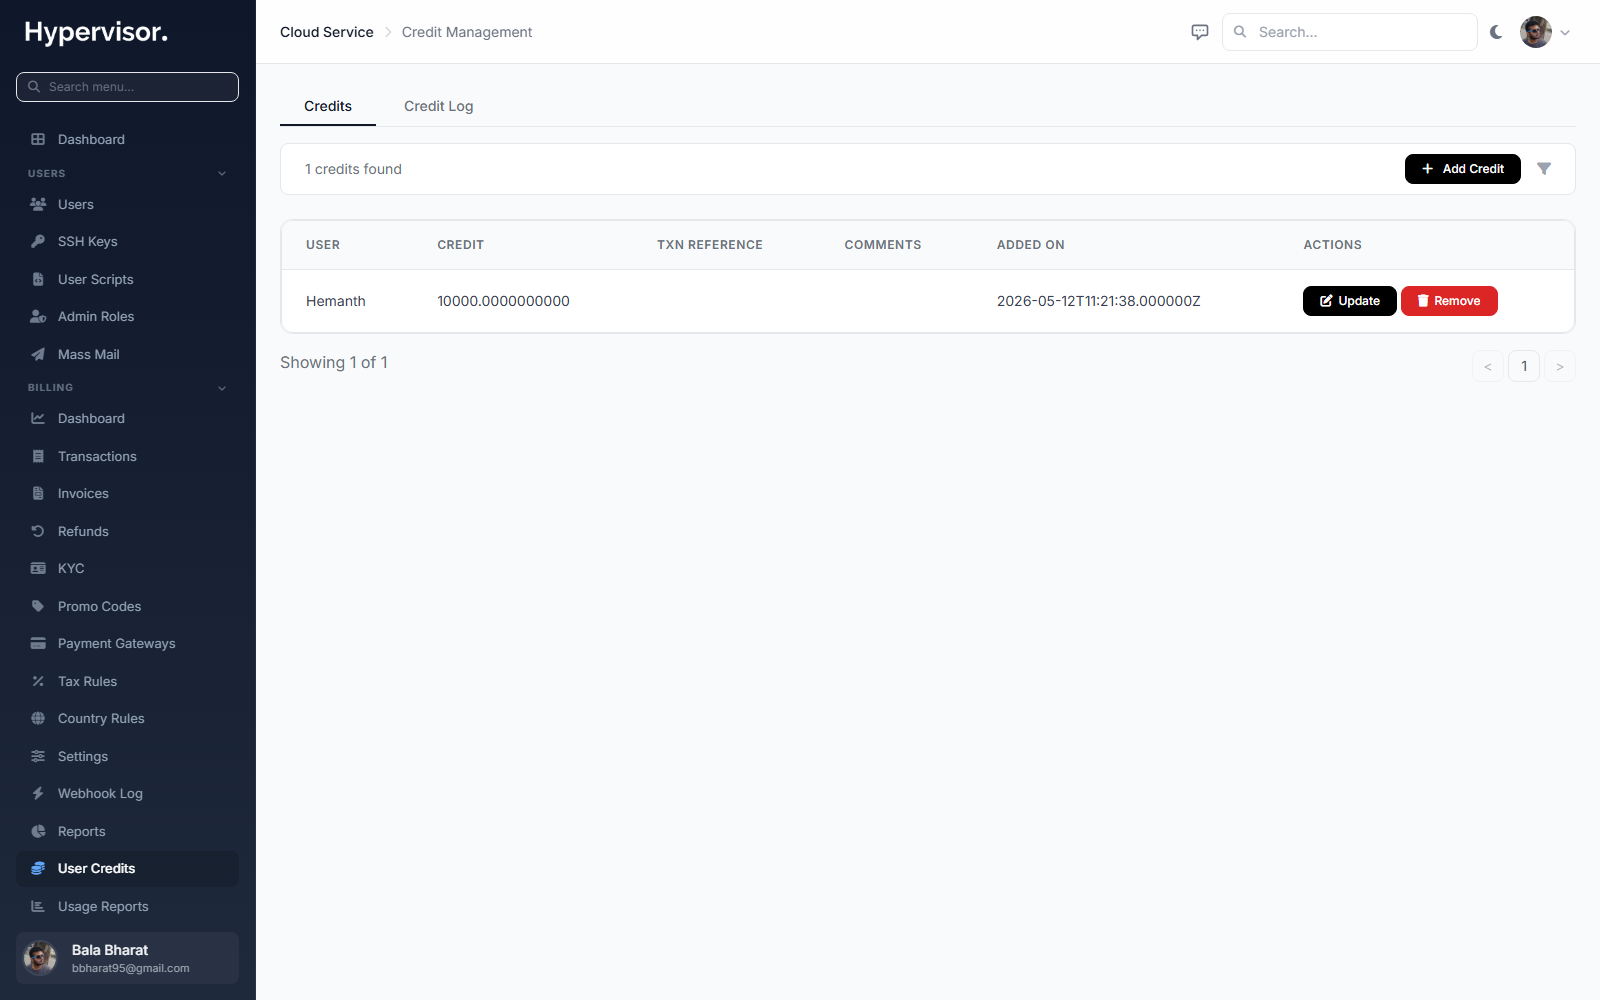Open Promo Codes tag icon
1600x1000 pixels.
pyautogui.click(x=38, y=606)
